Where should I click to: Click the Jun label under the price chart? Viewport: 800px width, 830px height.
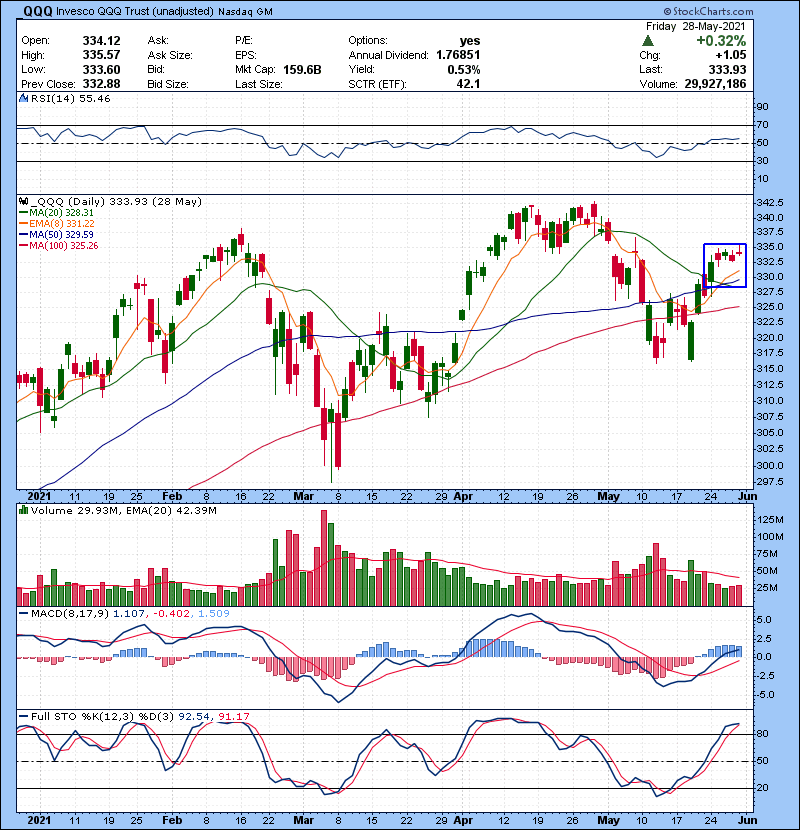pos(747,496)
